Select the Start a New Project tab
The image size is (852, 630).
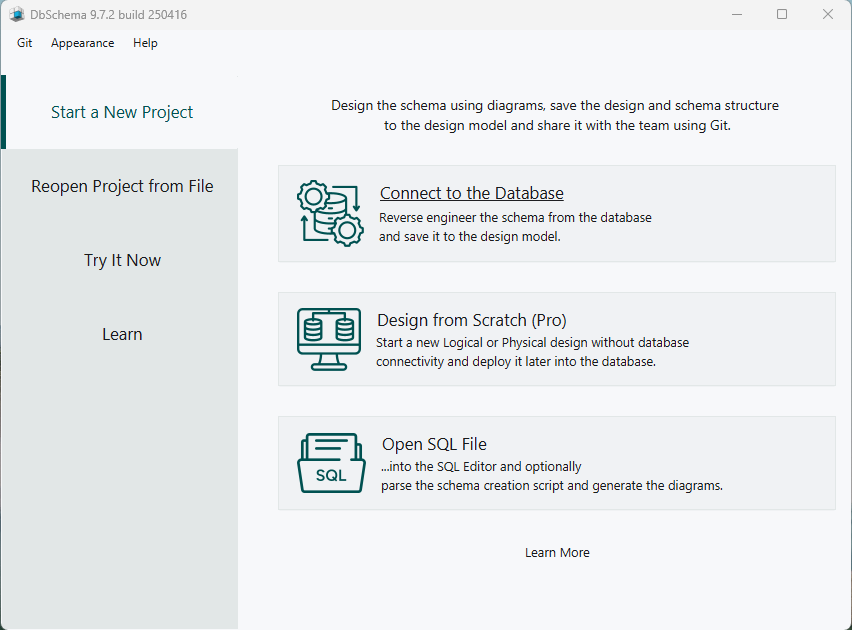[x=122, y=112]
